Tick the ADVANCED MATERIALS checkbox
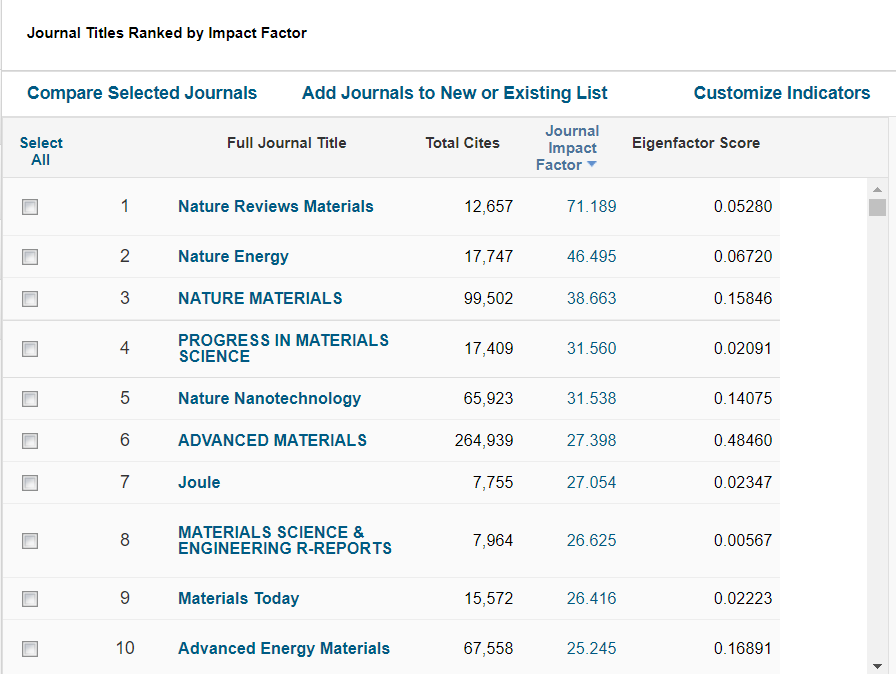Viewport: 896px width, 674px height. 30,441
